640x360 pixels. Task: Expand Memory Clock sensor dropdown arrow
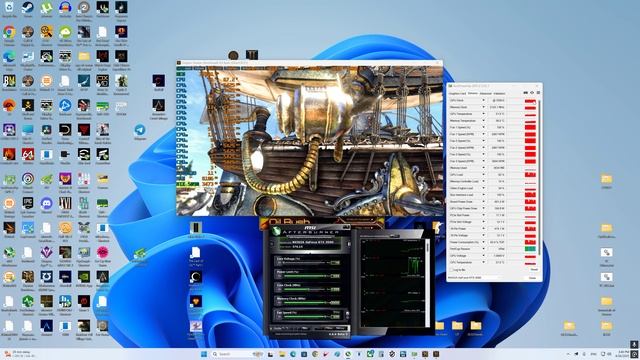[x=484, y=107]
